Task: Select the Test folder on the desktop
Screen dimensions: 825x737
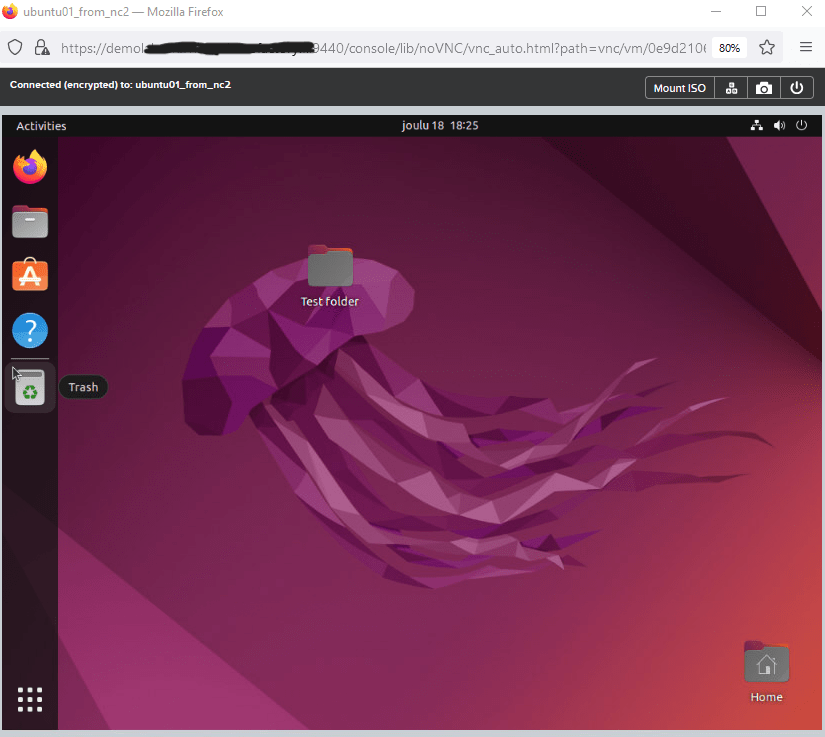Action: pos(330,270)
